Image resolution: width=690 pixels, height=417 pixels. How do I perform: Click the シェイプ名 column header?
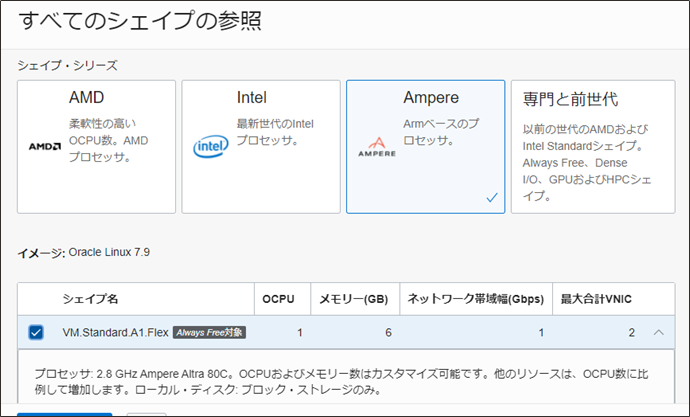tap(90, 298)
